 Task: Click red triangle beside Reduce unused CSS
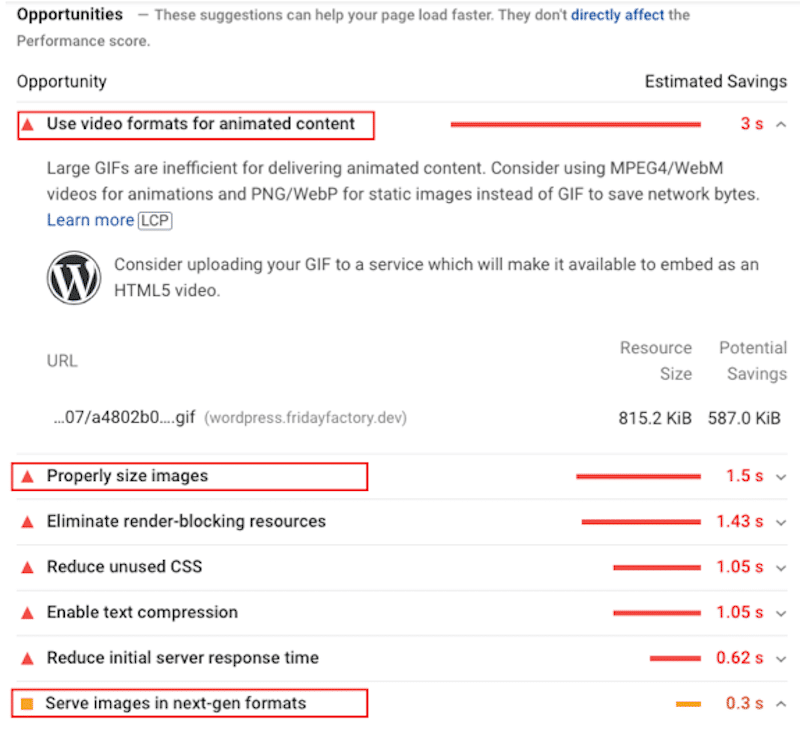pyautogui.click(x=28, y=568)
